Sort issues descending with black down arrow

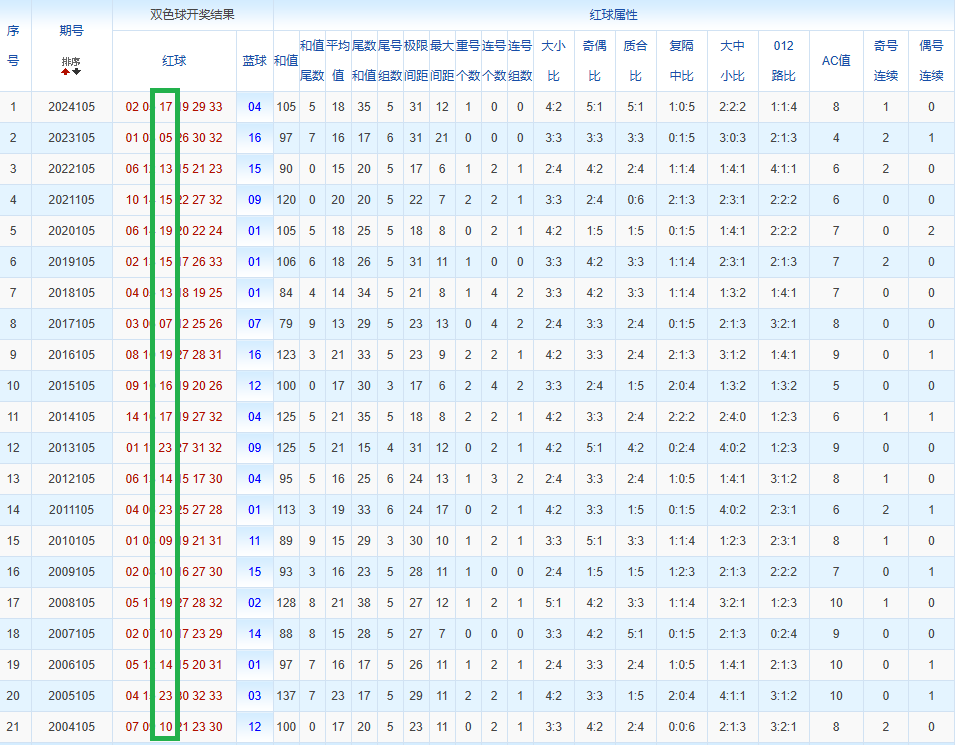click(77, 72)
